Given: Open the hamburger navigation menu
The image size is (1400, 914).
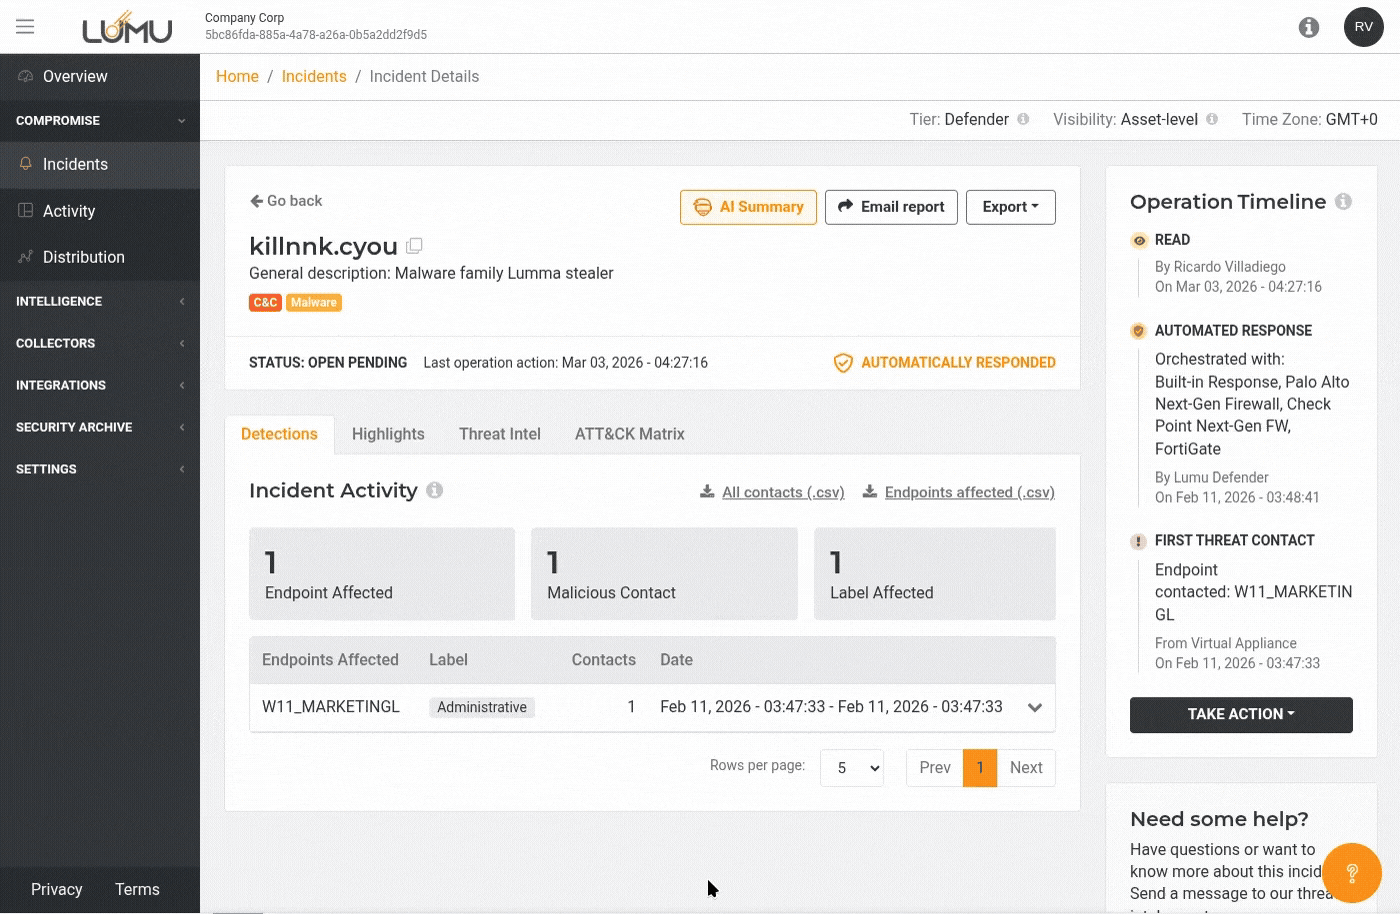Looking at the screenshot, I should point(25,27).
